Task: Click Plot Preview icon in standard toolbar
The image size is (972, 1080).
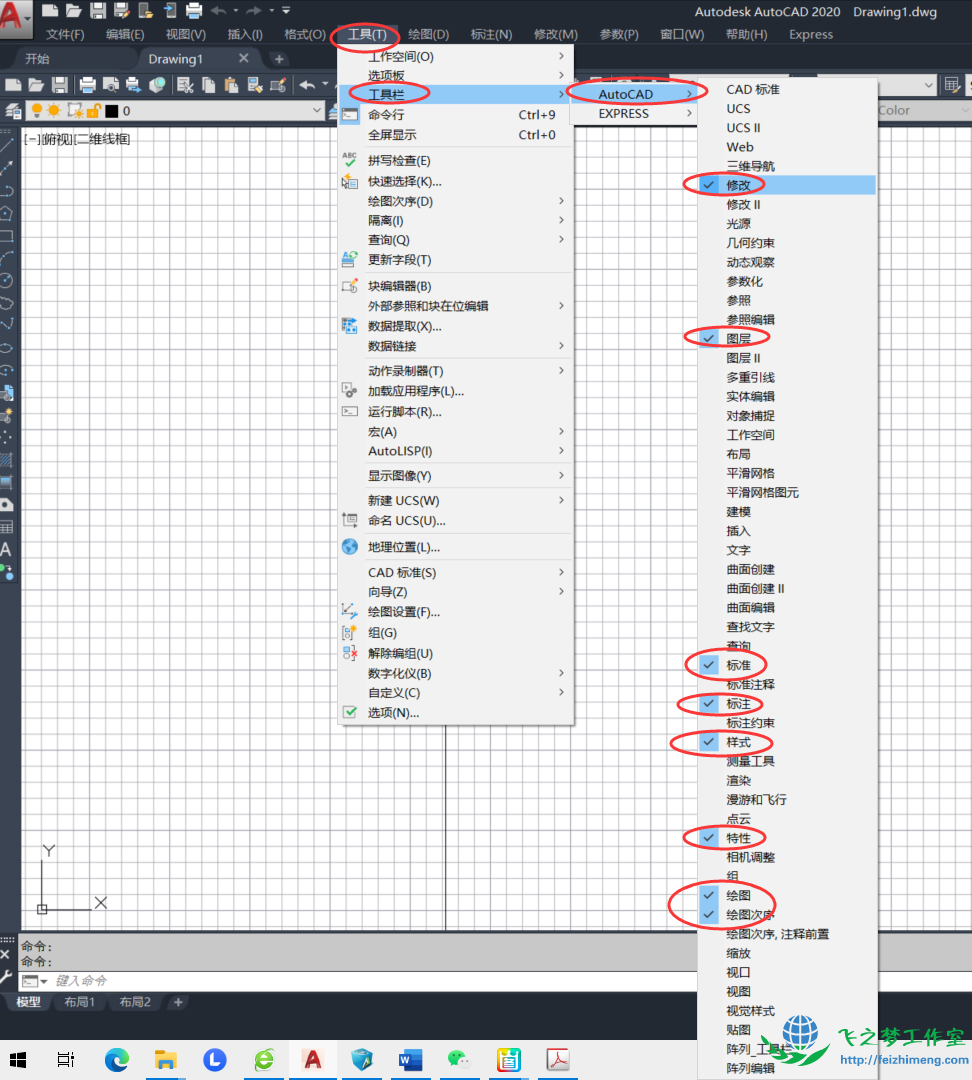Action: (110, 85)
